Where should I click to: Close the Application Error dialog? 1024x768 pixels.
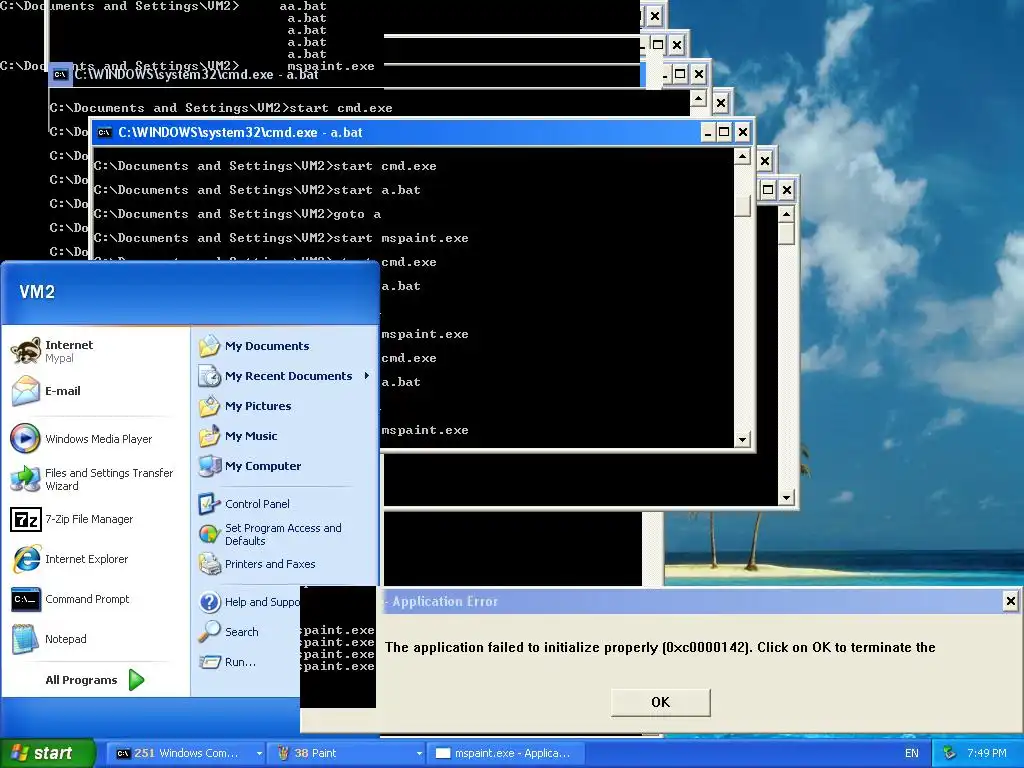1010,601
